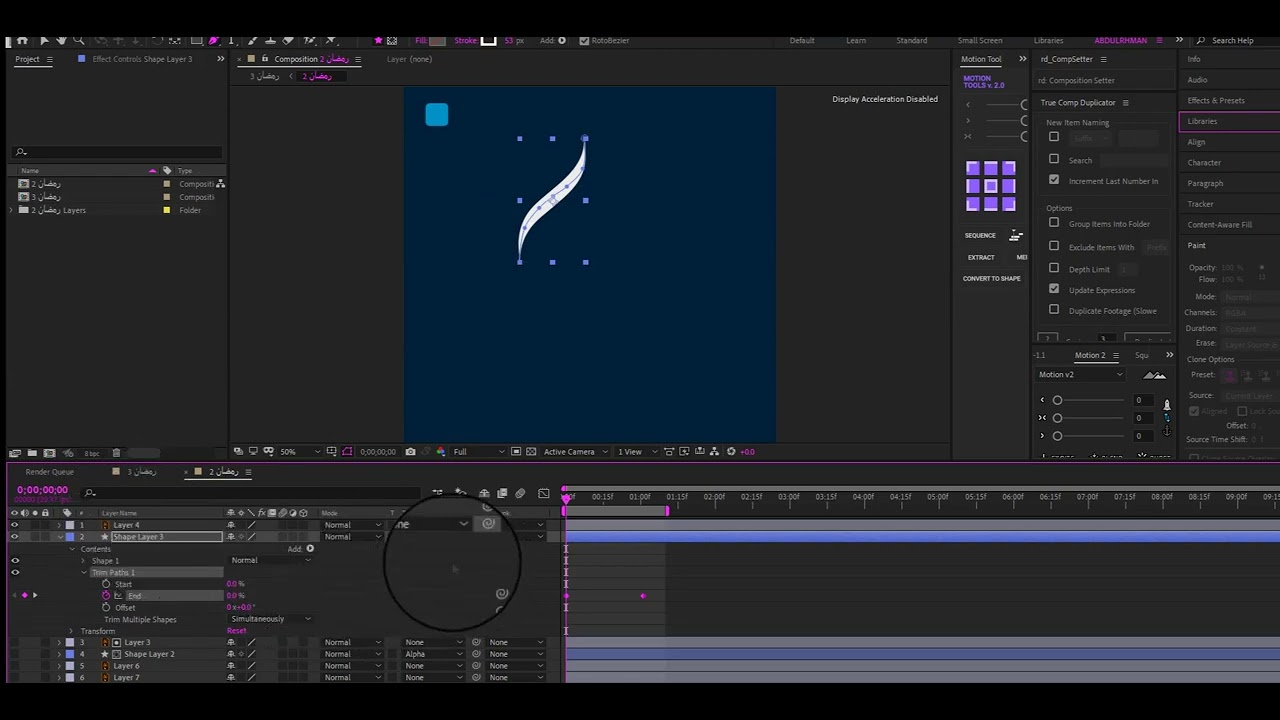Select the Home icon in the toolbar

[22, 41]
